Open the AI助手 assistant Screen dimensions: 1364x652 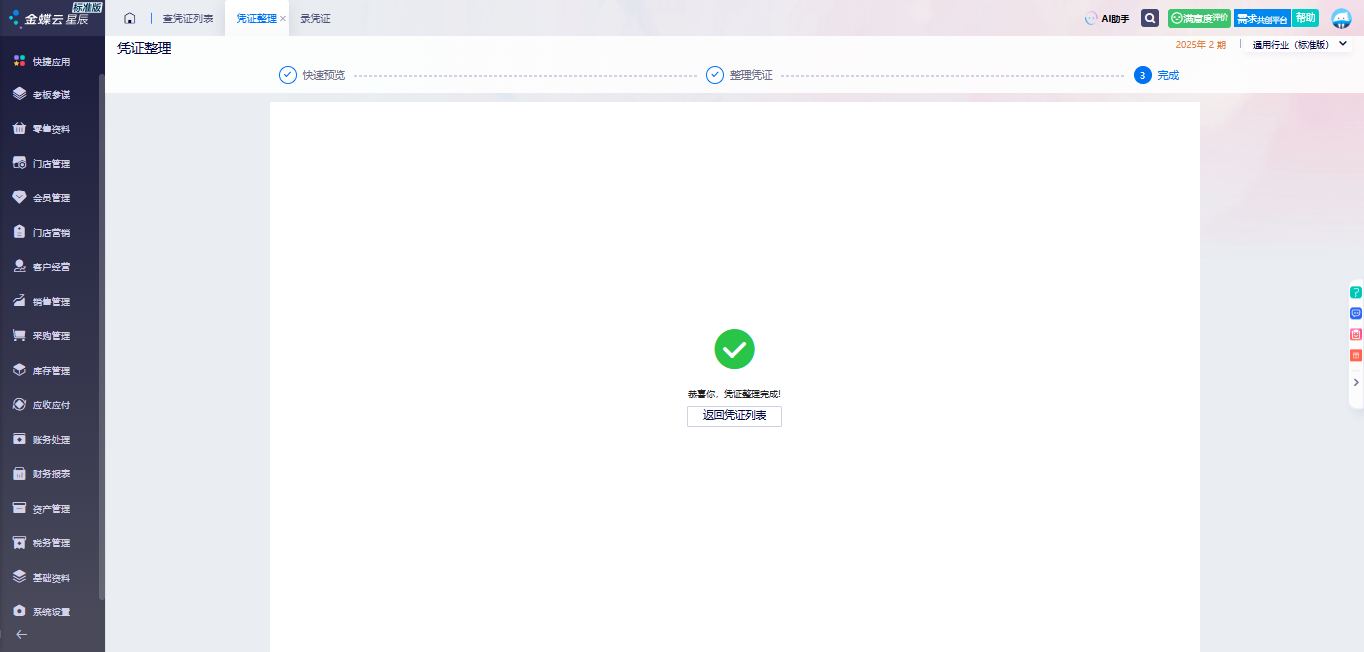[1107, 18]
